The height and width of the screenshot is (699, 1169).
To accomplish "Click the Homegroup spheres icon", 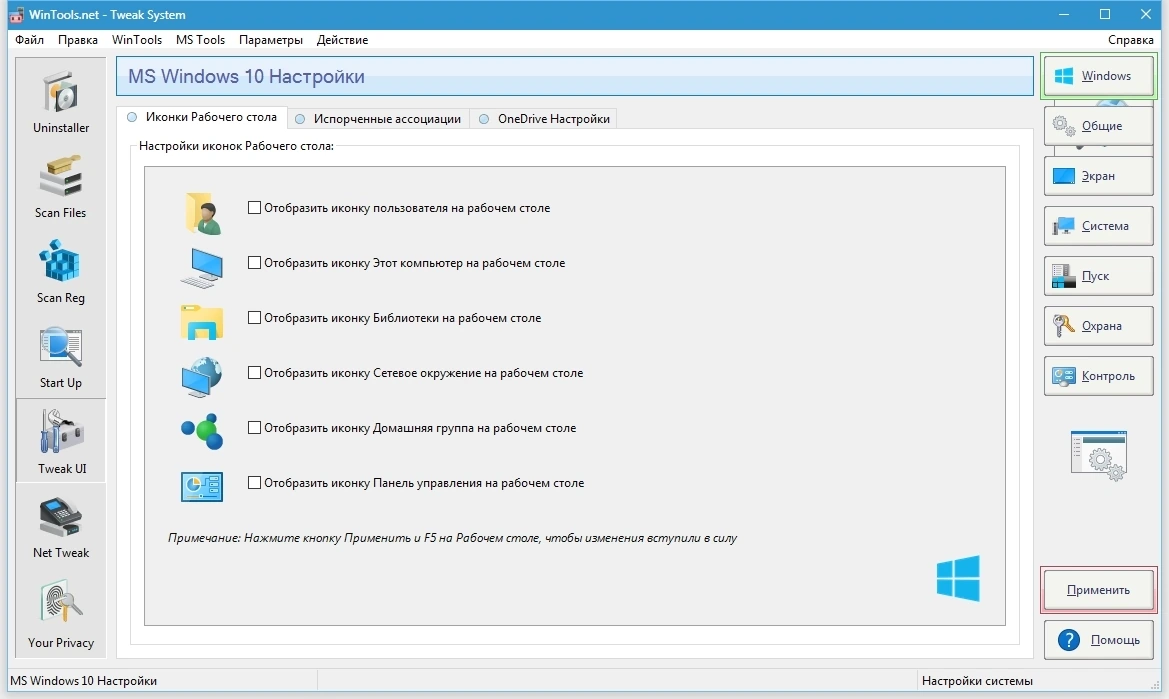I will coord(201,431).
